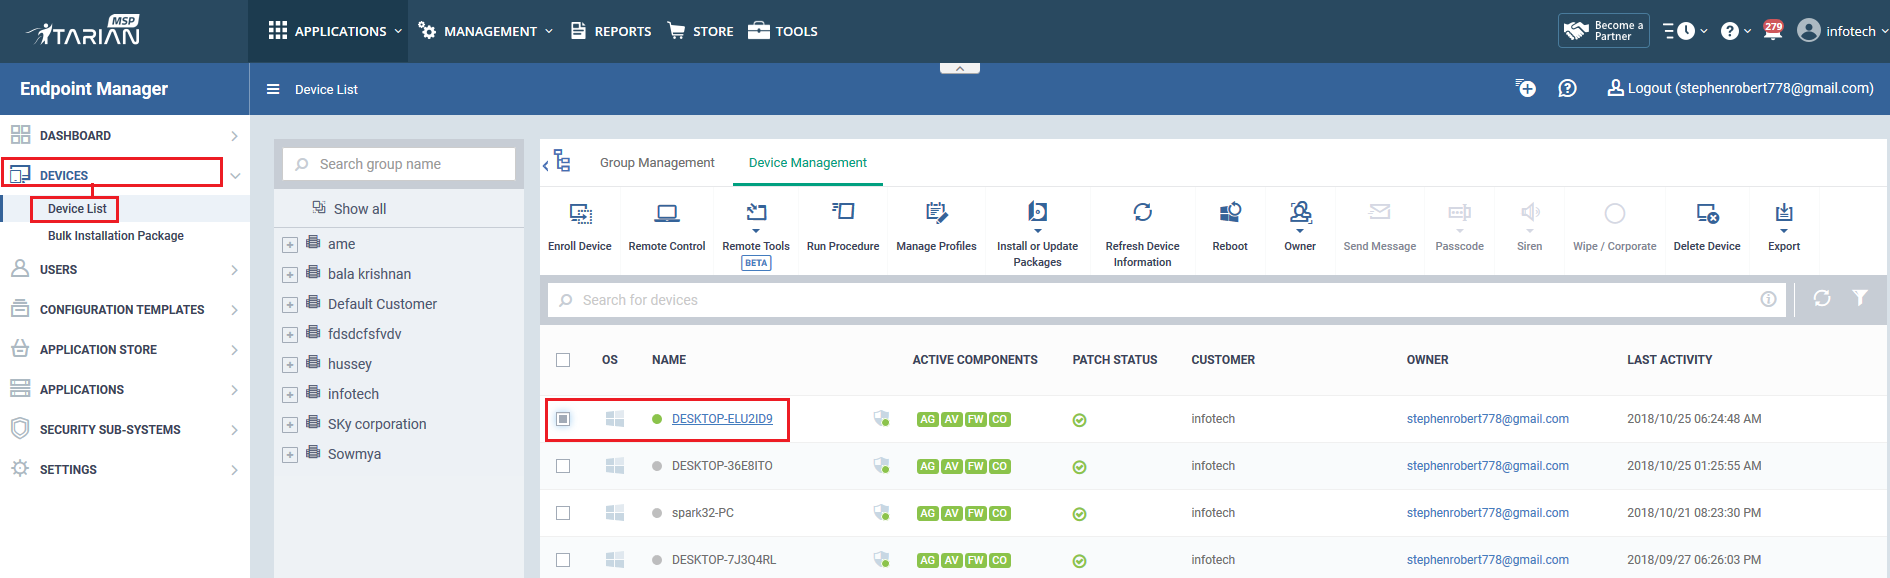Expand the bala krishnan group

tap(290, 275)
